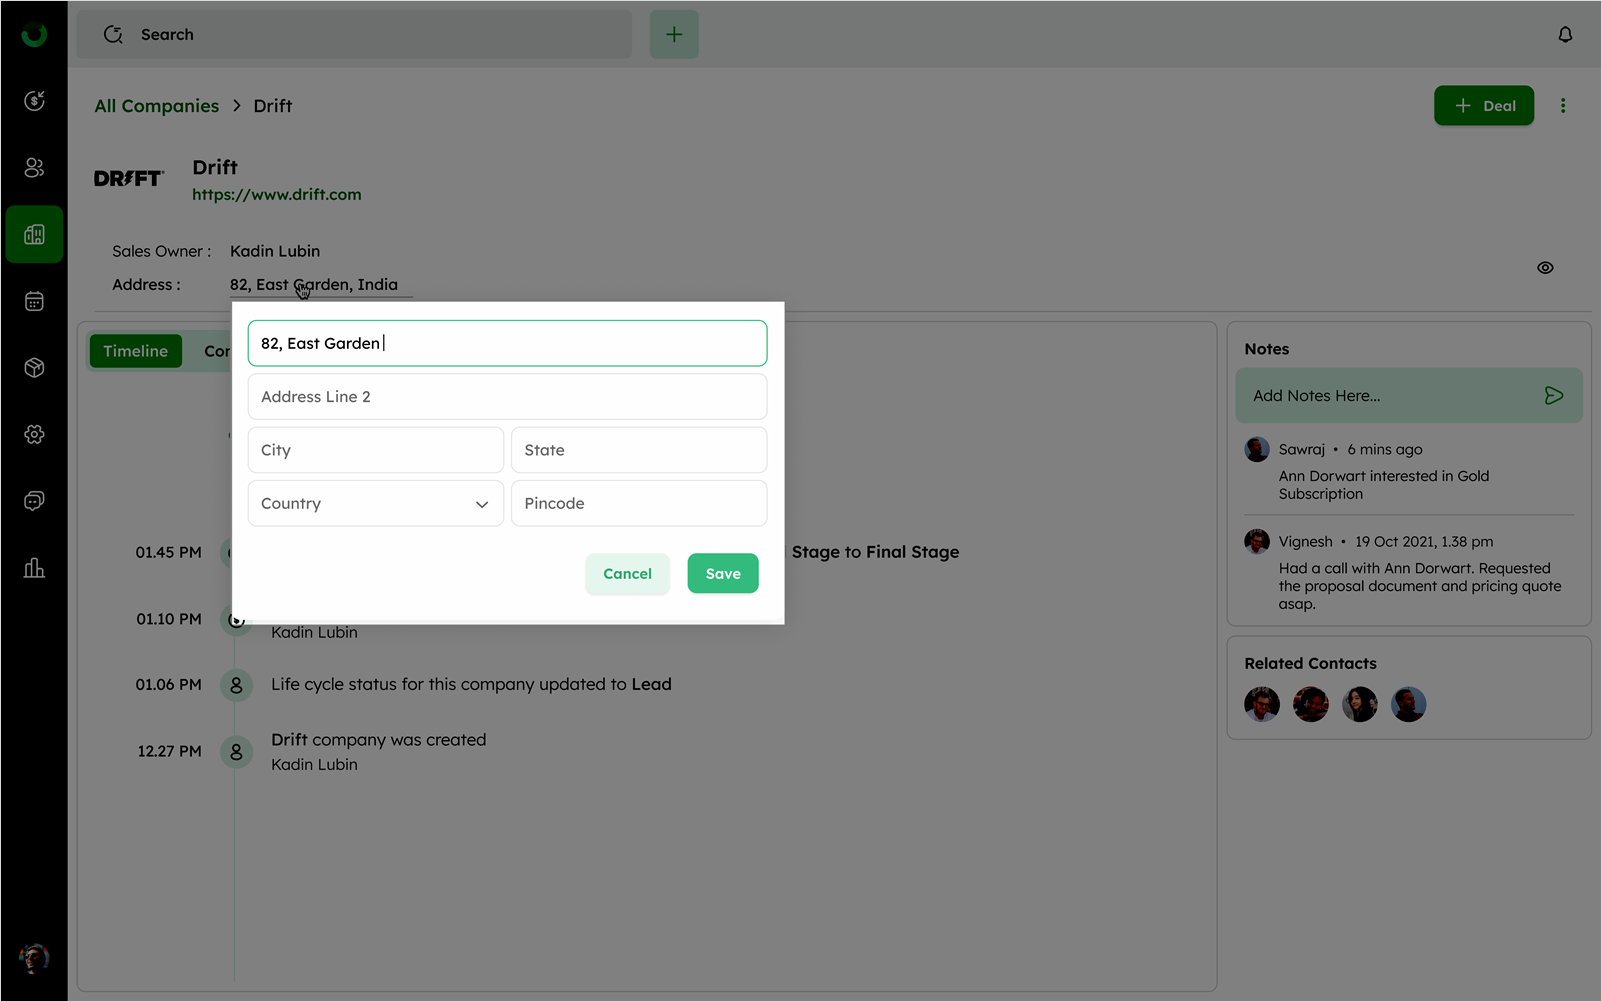
Task: Open the Reports bar chart icon in sidebar
Action: 34,568
